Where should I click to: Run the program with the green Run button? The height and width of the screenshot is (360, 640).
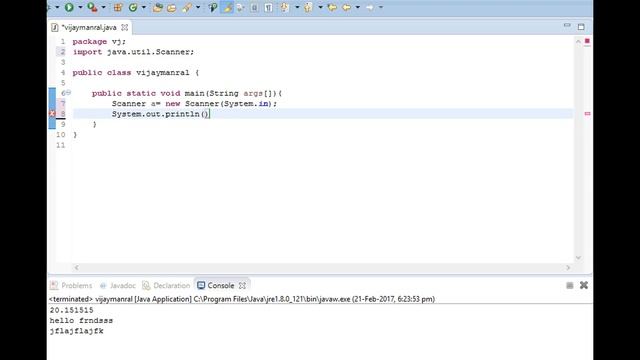(69, 7)
